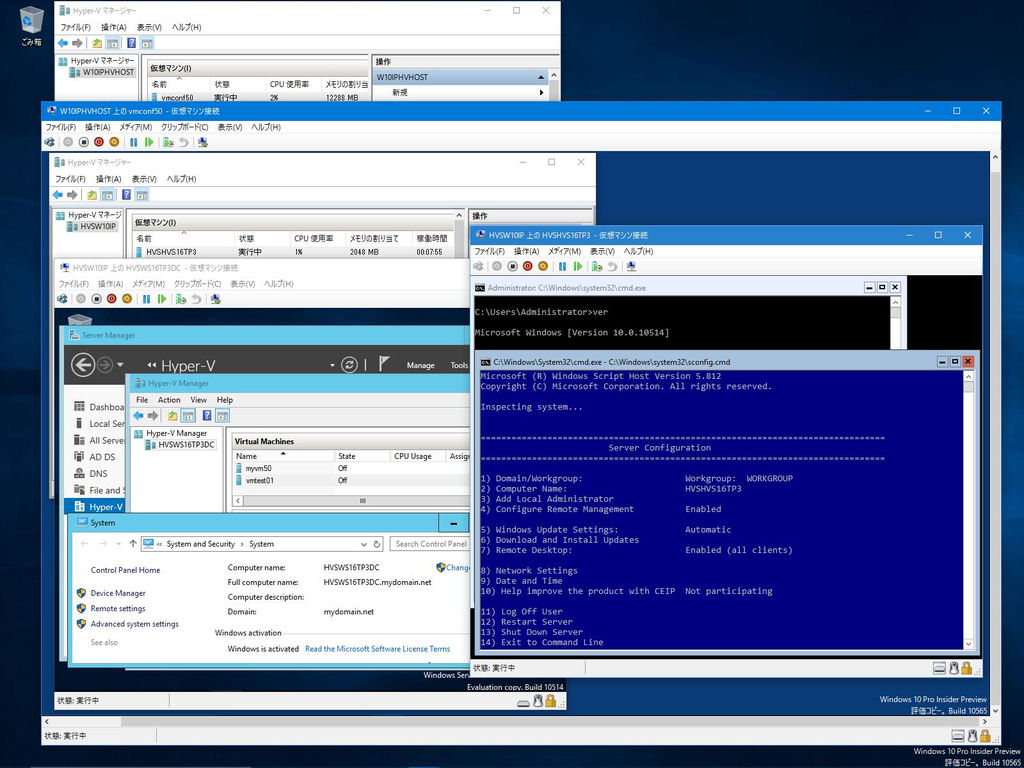The height and width of the screenshot is (768, 1024).
Task: Open Server Manager notifications flag
Action: (384, 364)
